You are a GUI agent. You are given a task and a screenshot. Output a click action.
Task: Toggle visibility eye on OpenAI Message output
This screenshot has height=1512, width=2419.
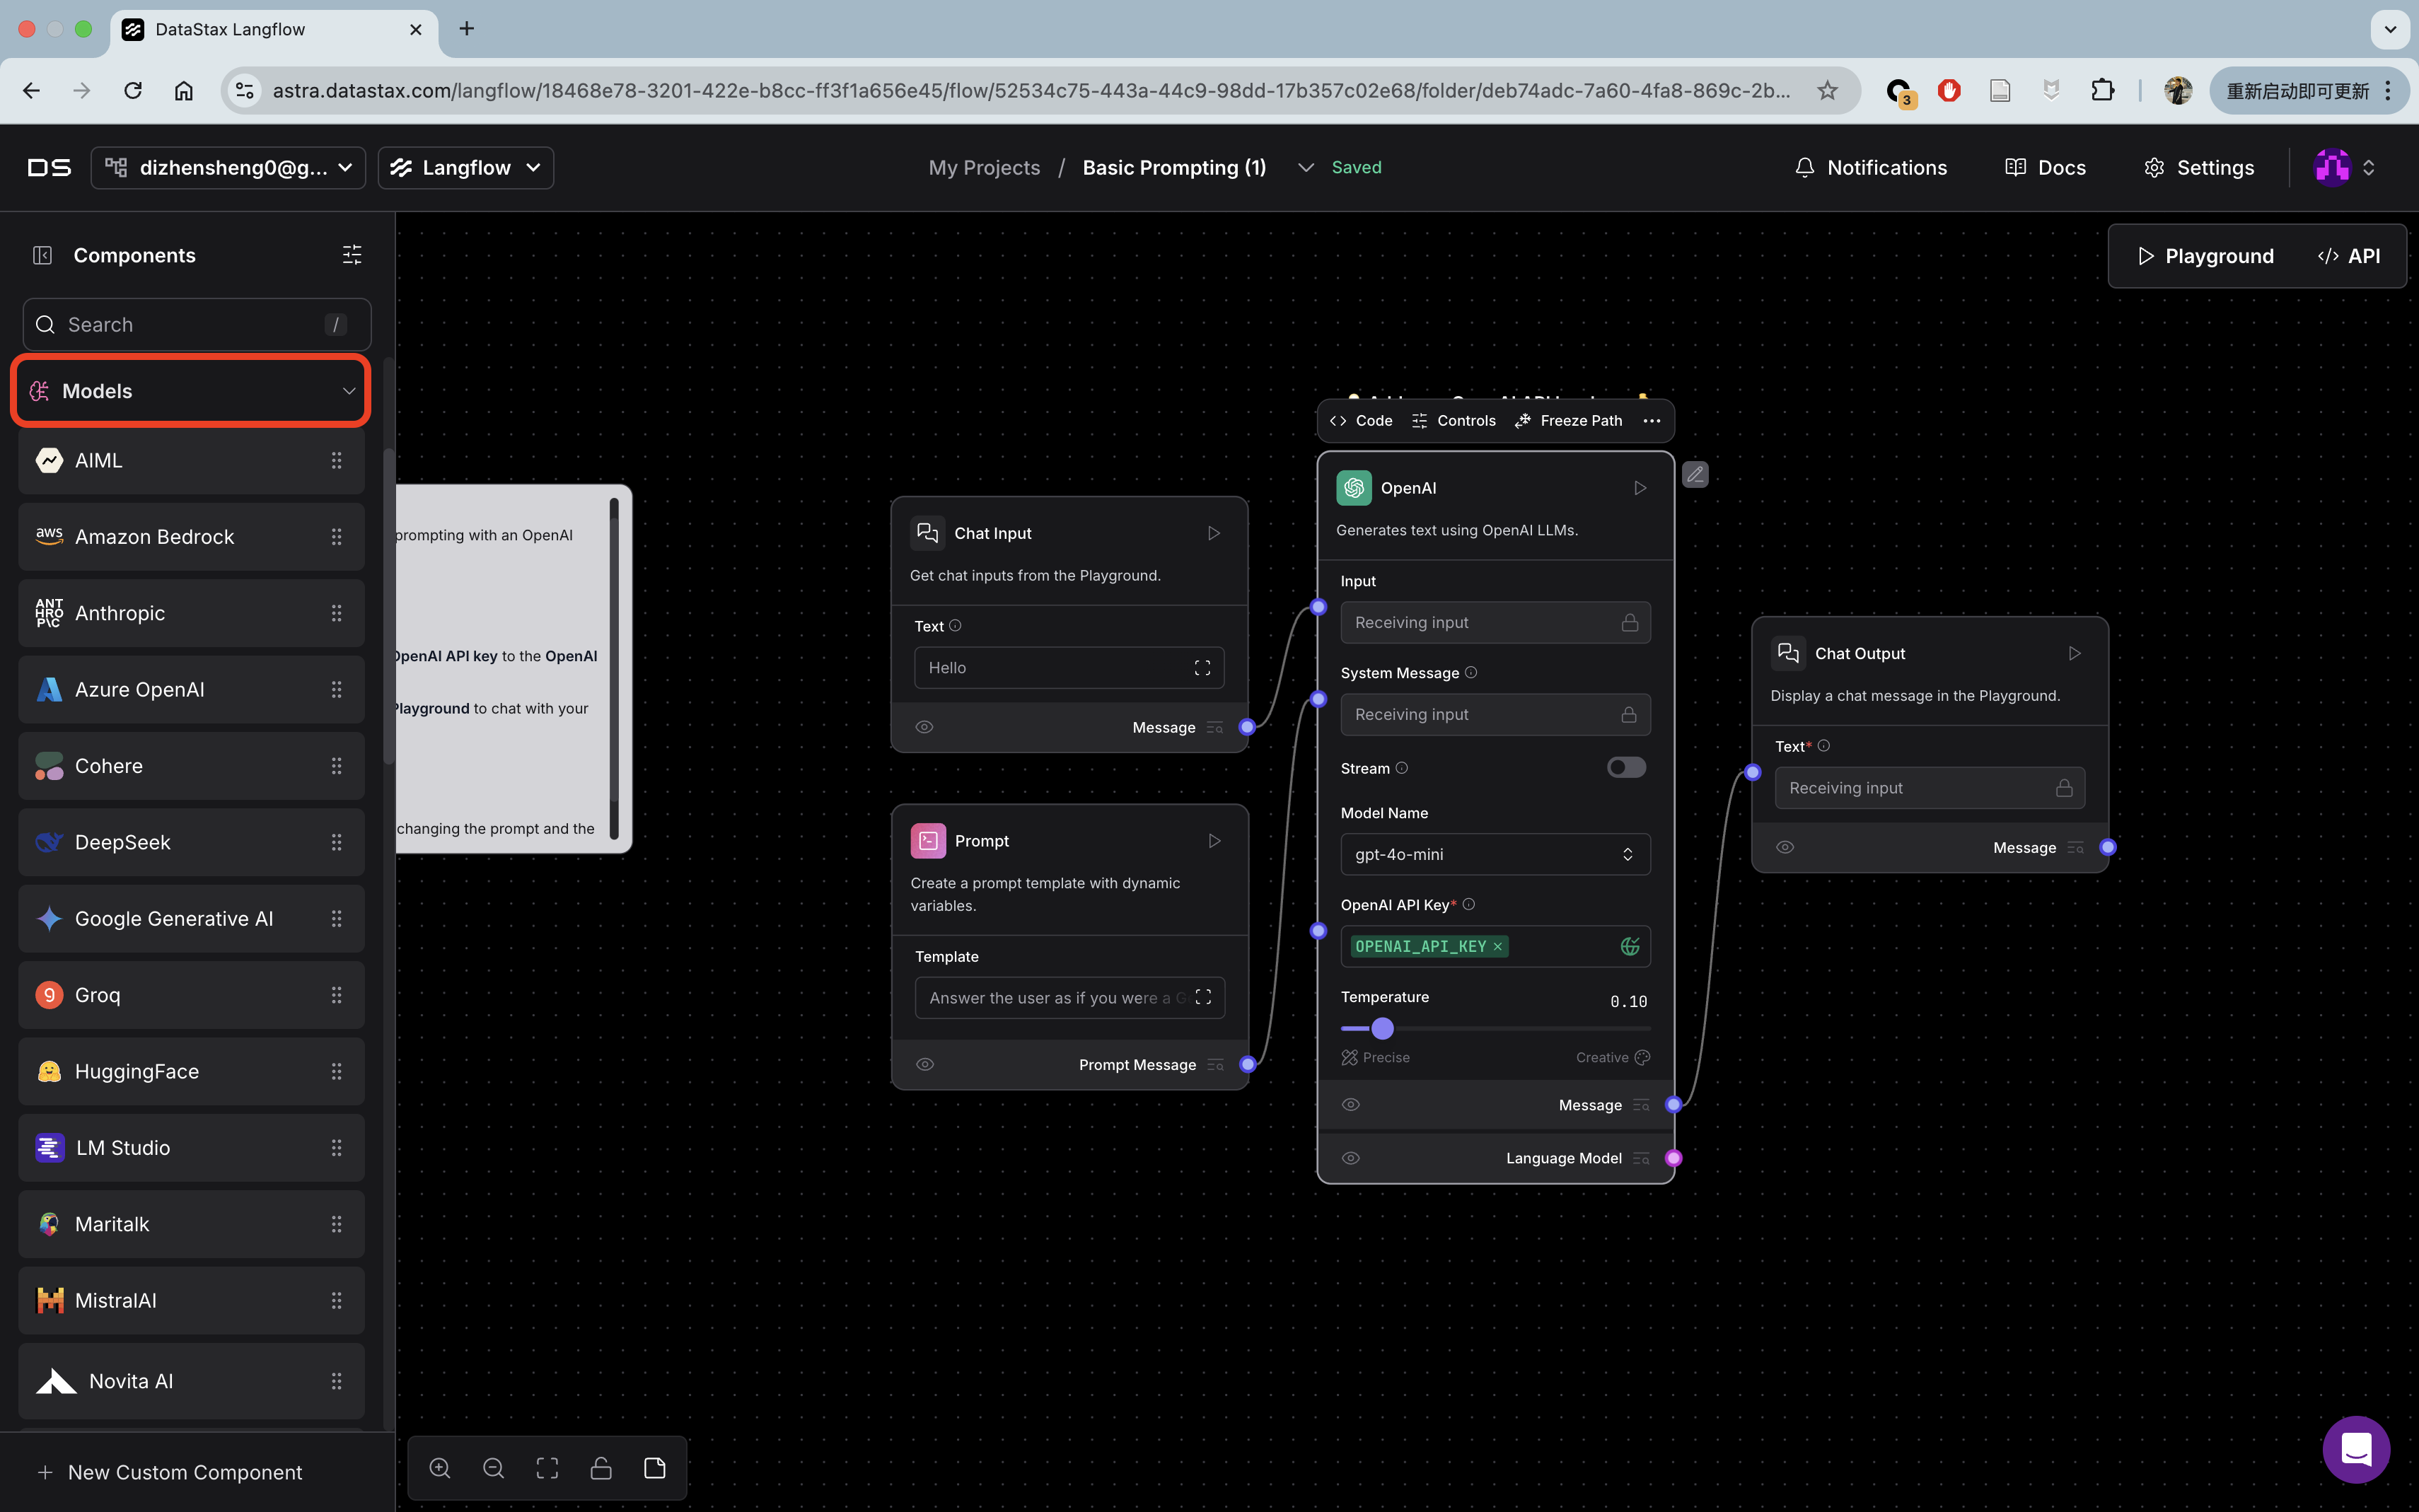pyautogui.click(x=1351, y=1105)
